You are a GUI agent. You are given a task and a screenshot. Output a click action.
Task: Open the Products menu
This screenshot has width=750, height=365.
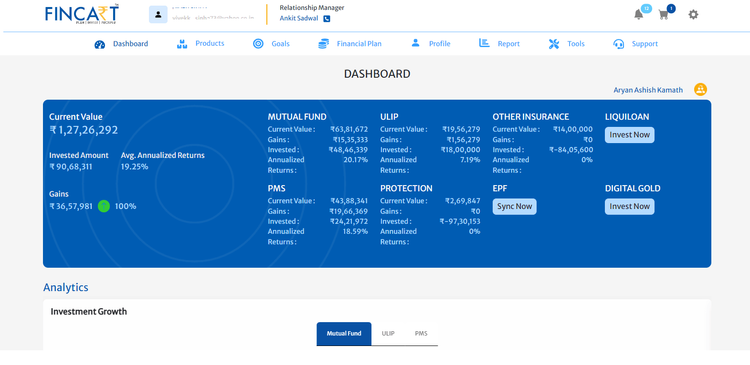[x=210, y=44]
